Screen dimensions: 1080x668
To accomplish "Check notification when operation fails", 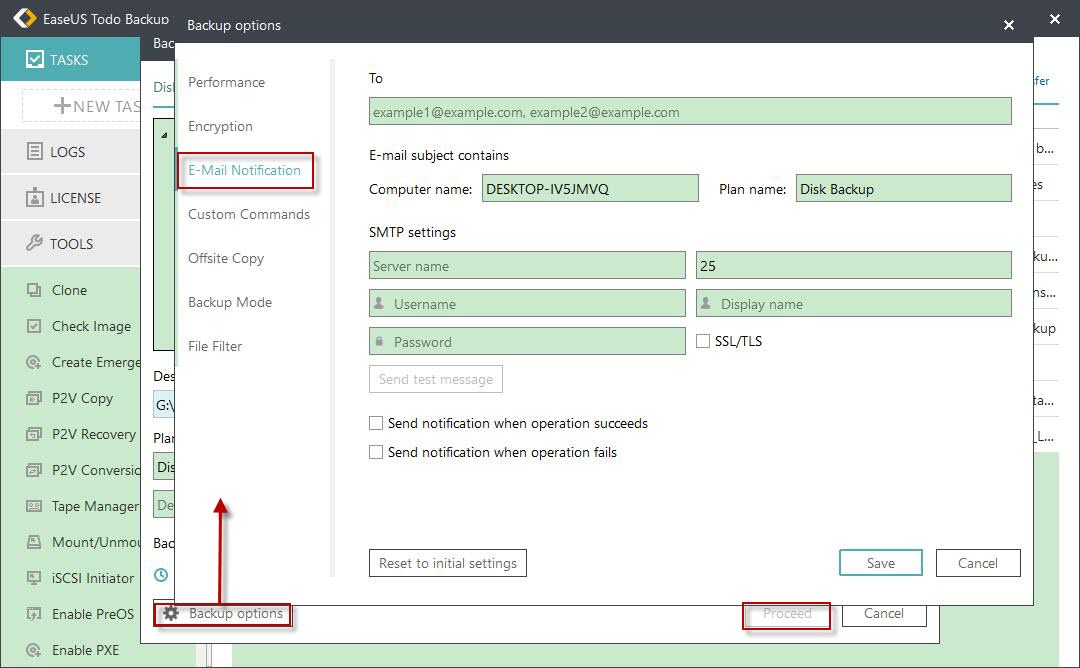I will (x=376, y=452).
